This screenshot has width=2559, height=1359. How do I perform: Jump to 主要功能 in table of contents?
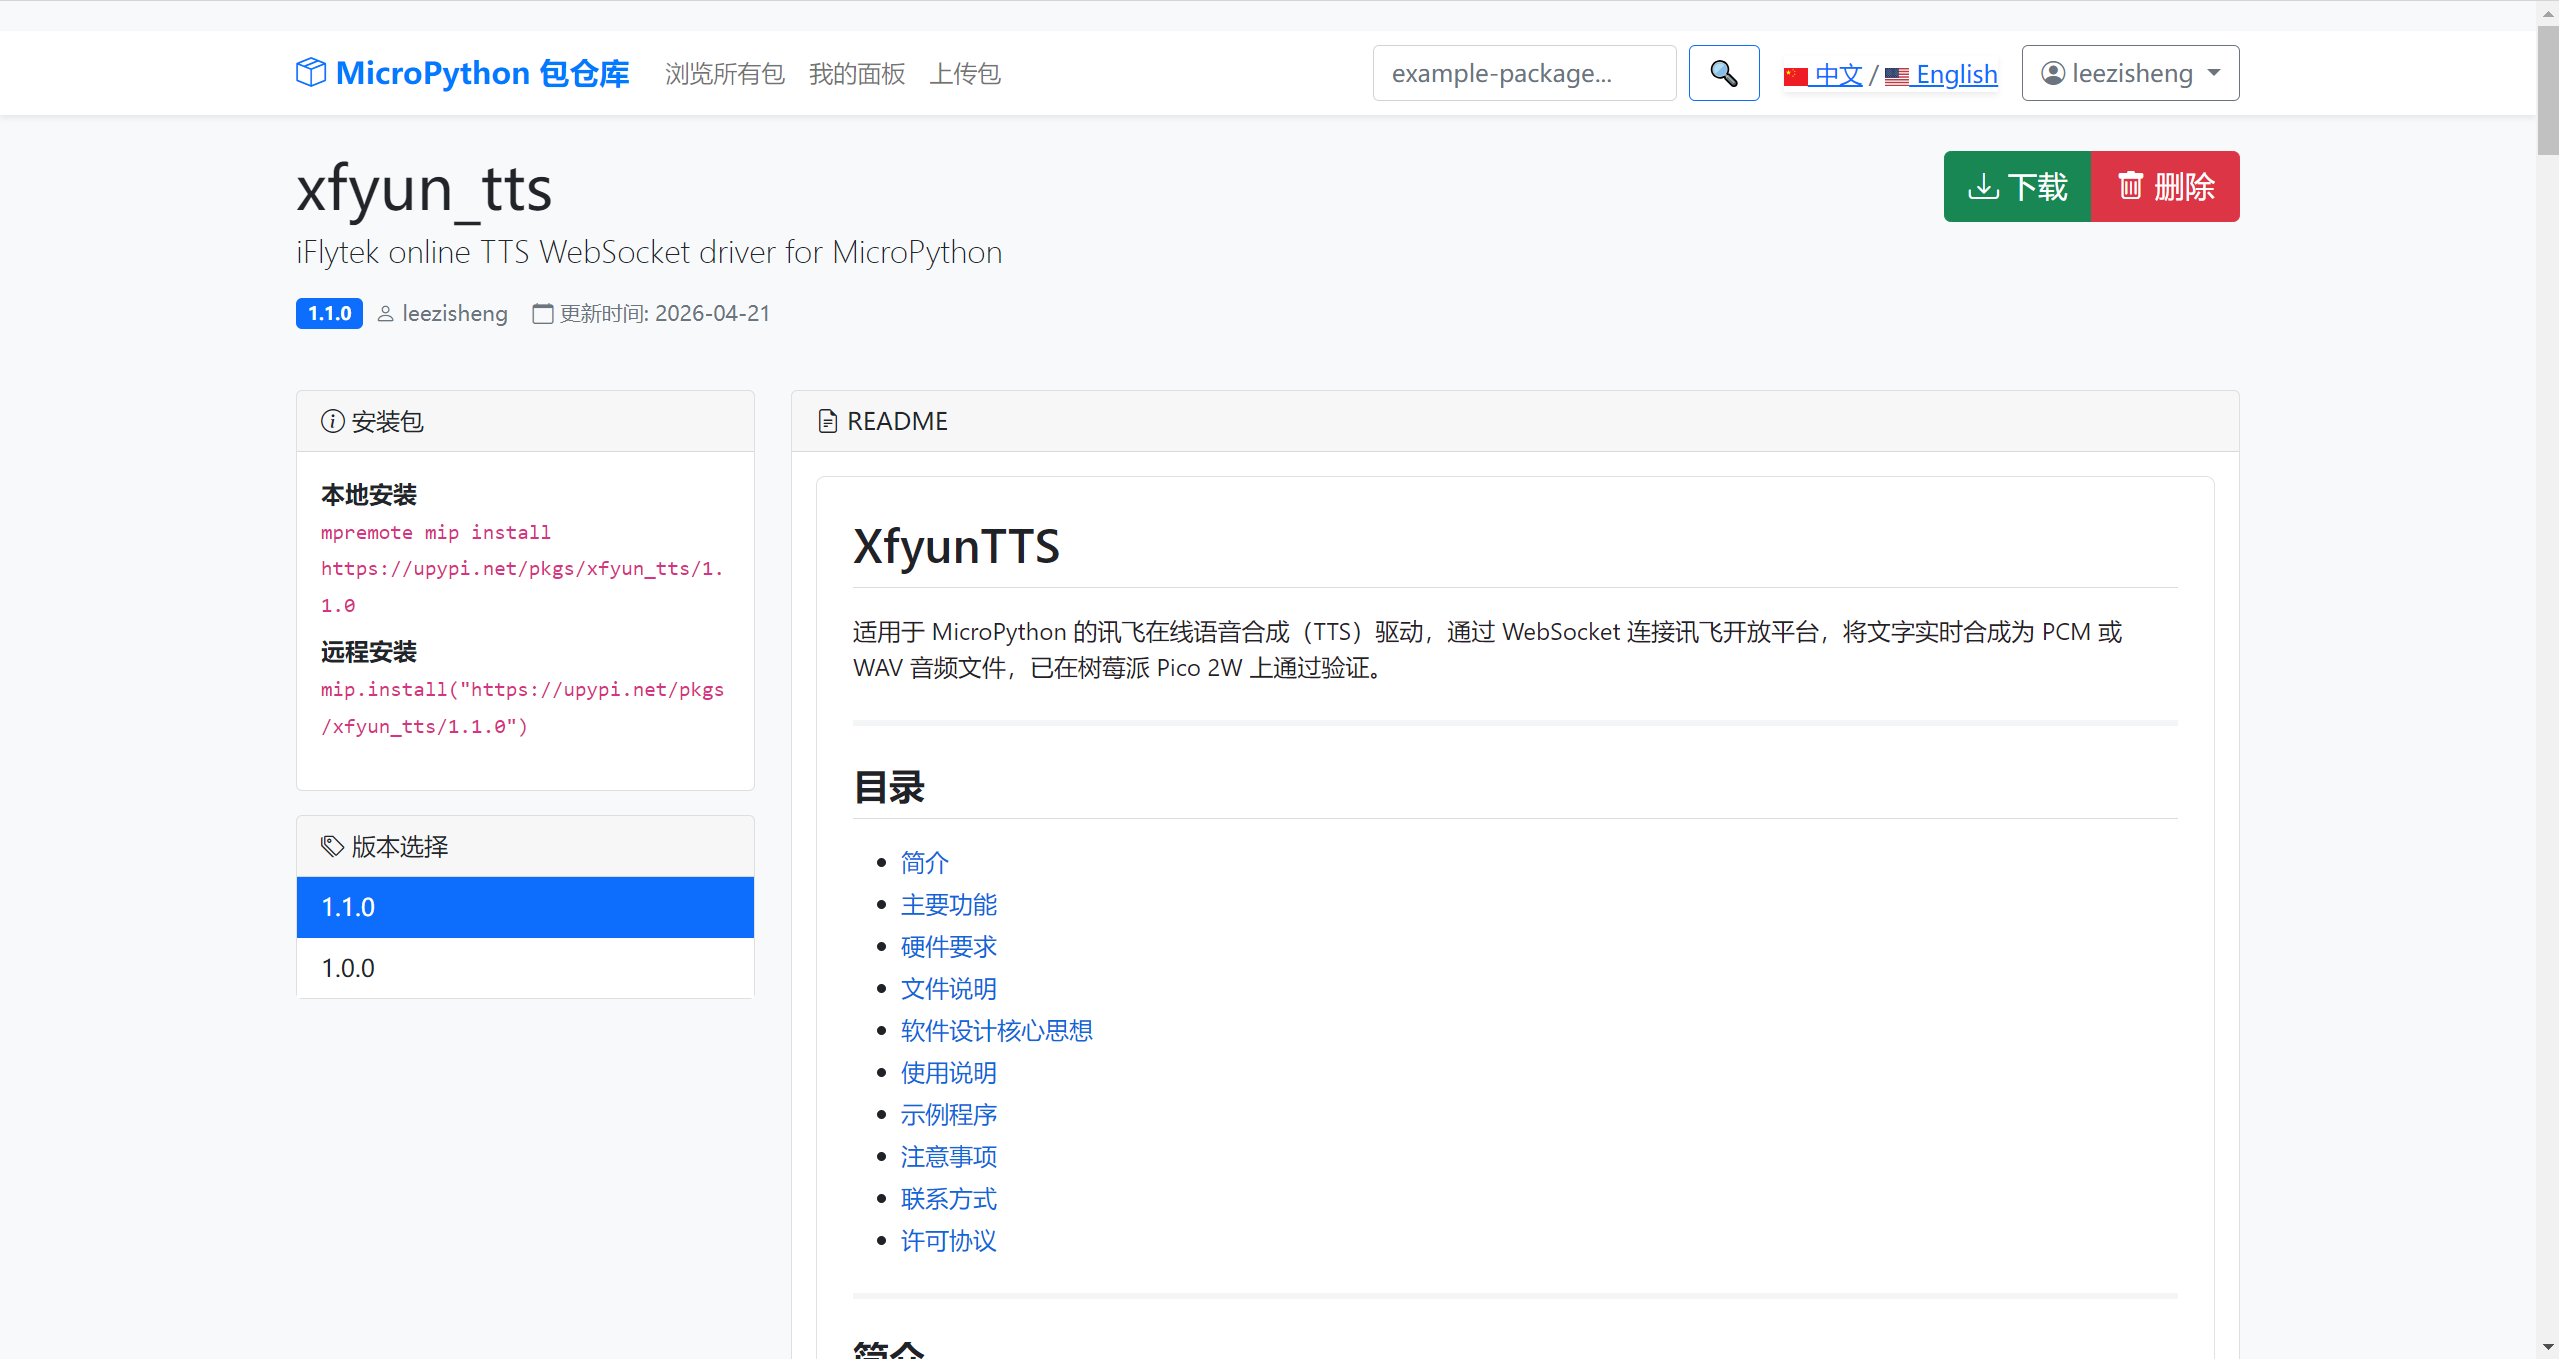coord(948,905)
